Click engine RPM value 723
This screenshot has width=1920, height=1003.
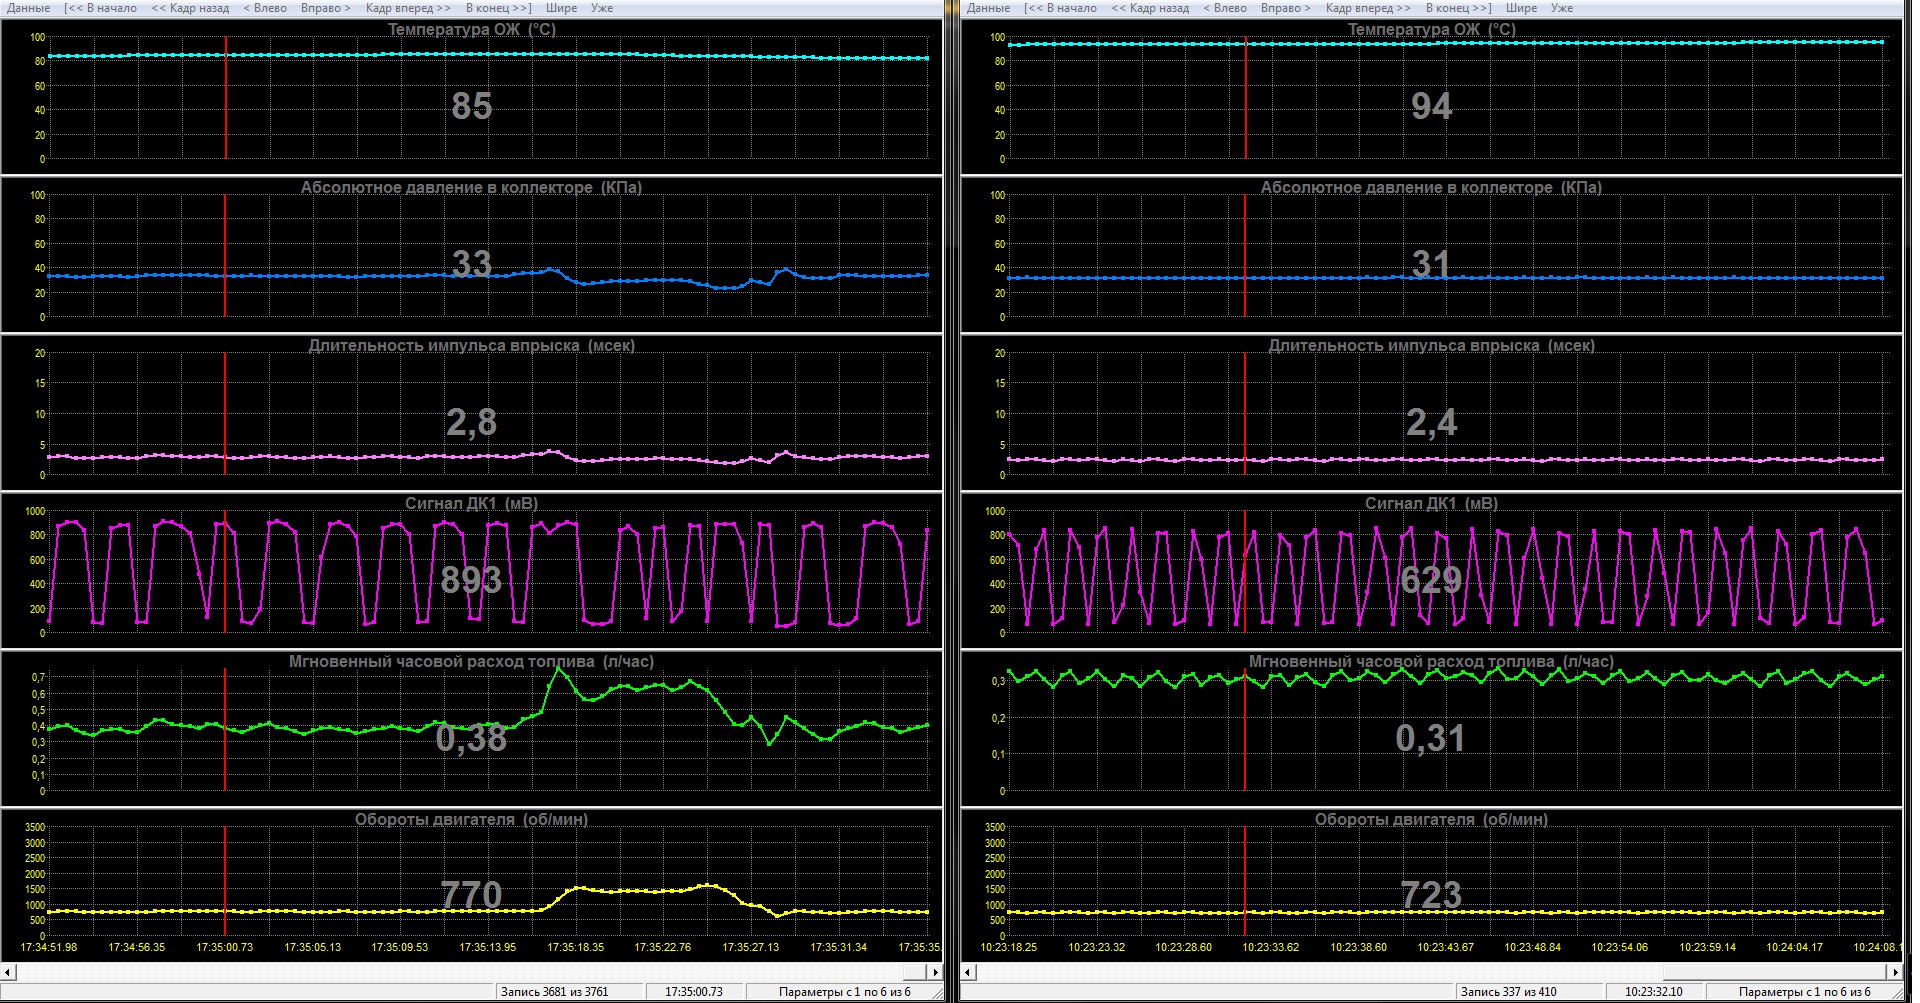tap(1431, 895)
